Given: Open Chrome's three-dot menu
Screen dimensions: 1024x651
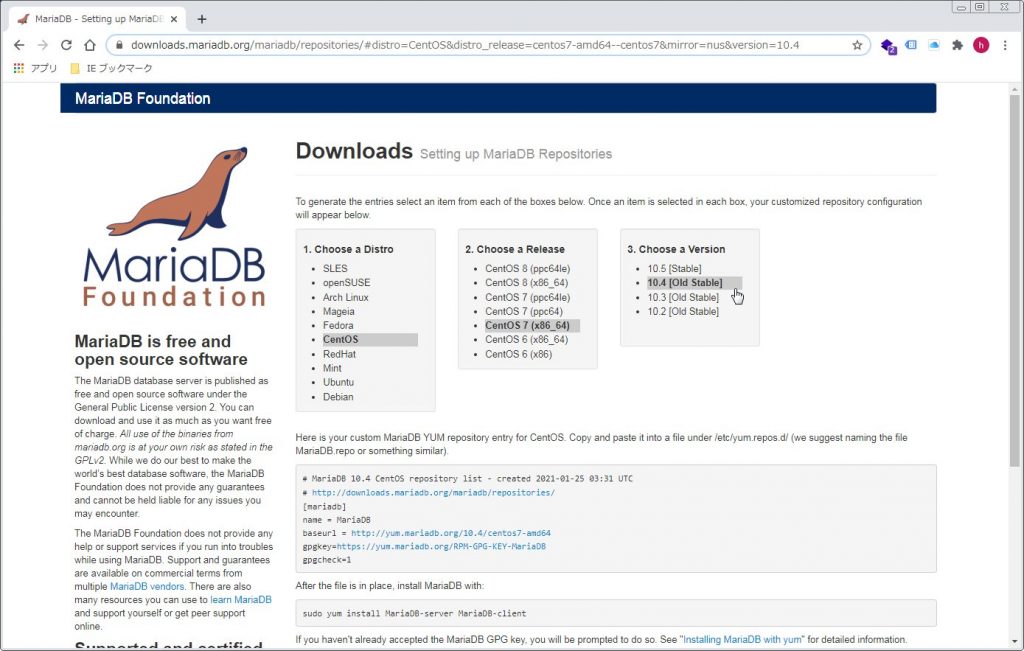Looking at the screenshot, I should [1003, 46].
